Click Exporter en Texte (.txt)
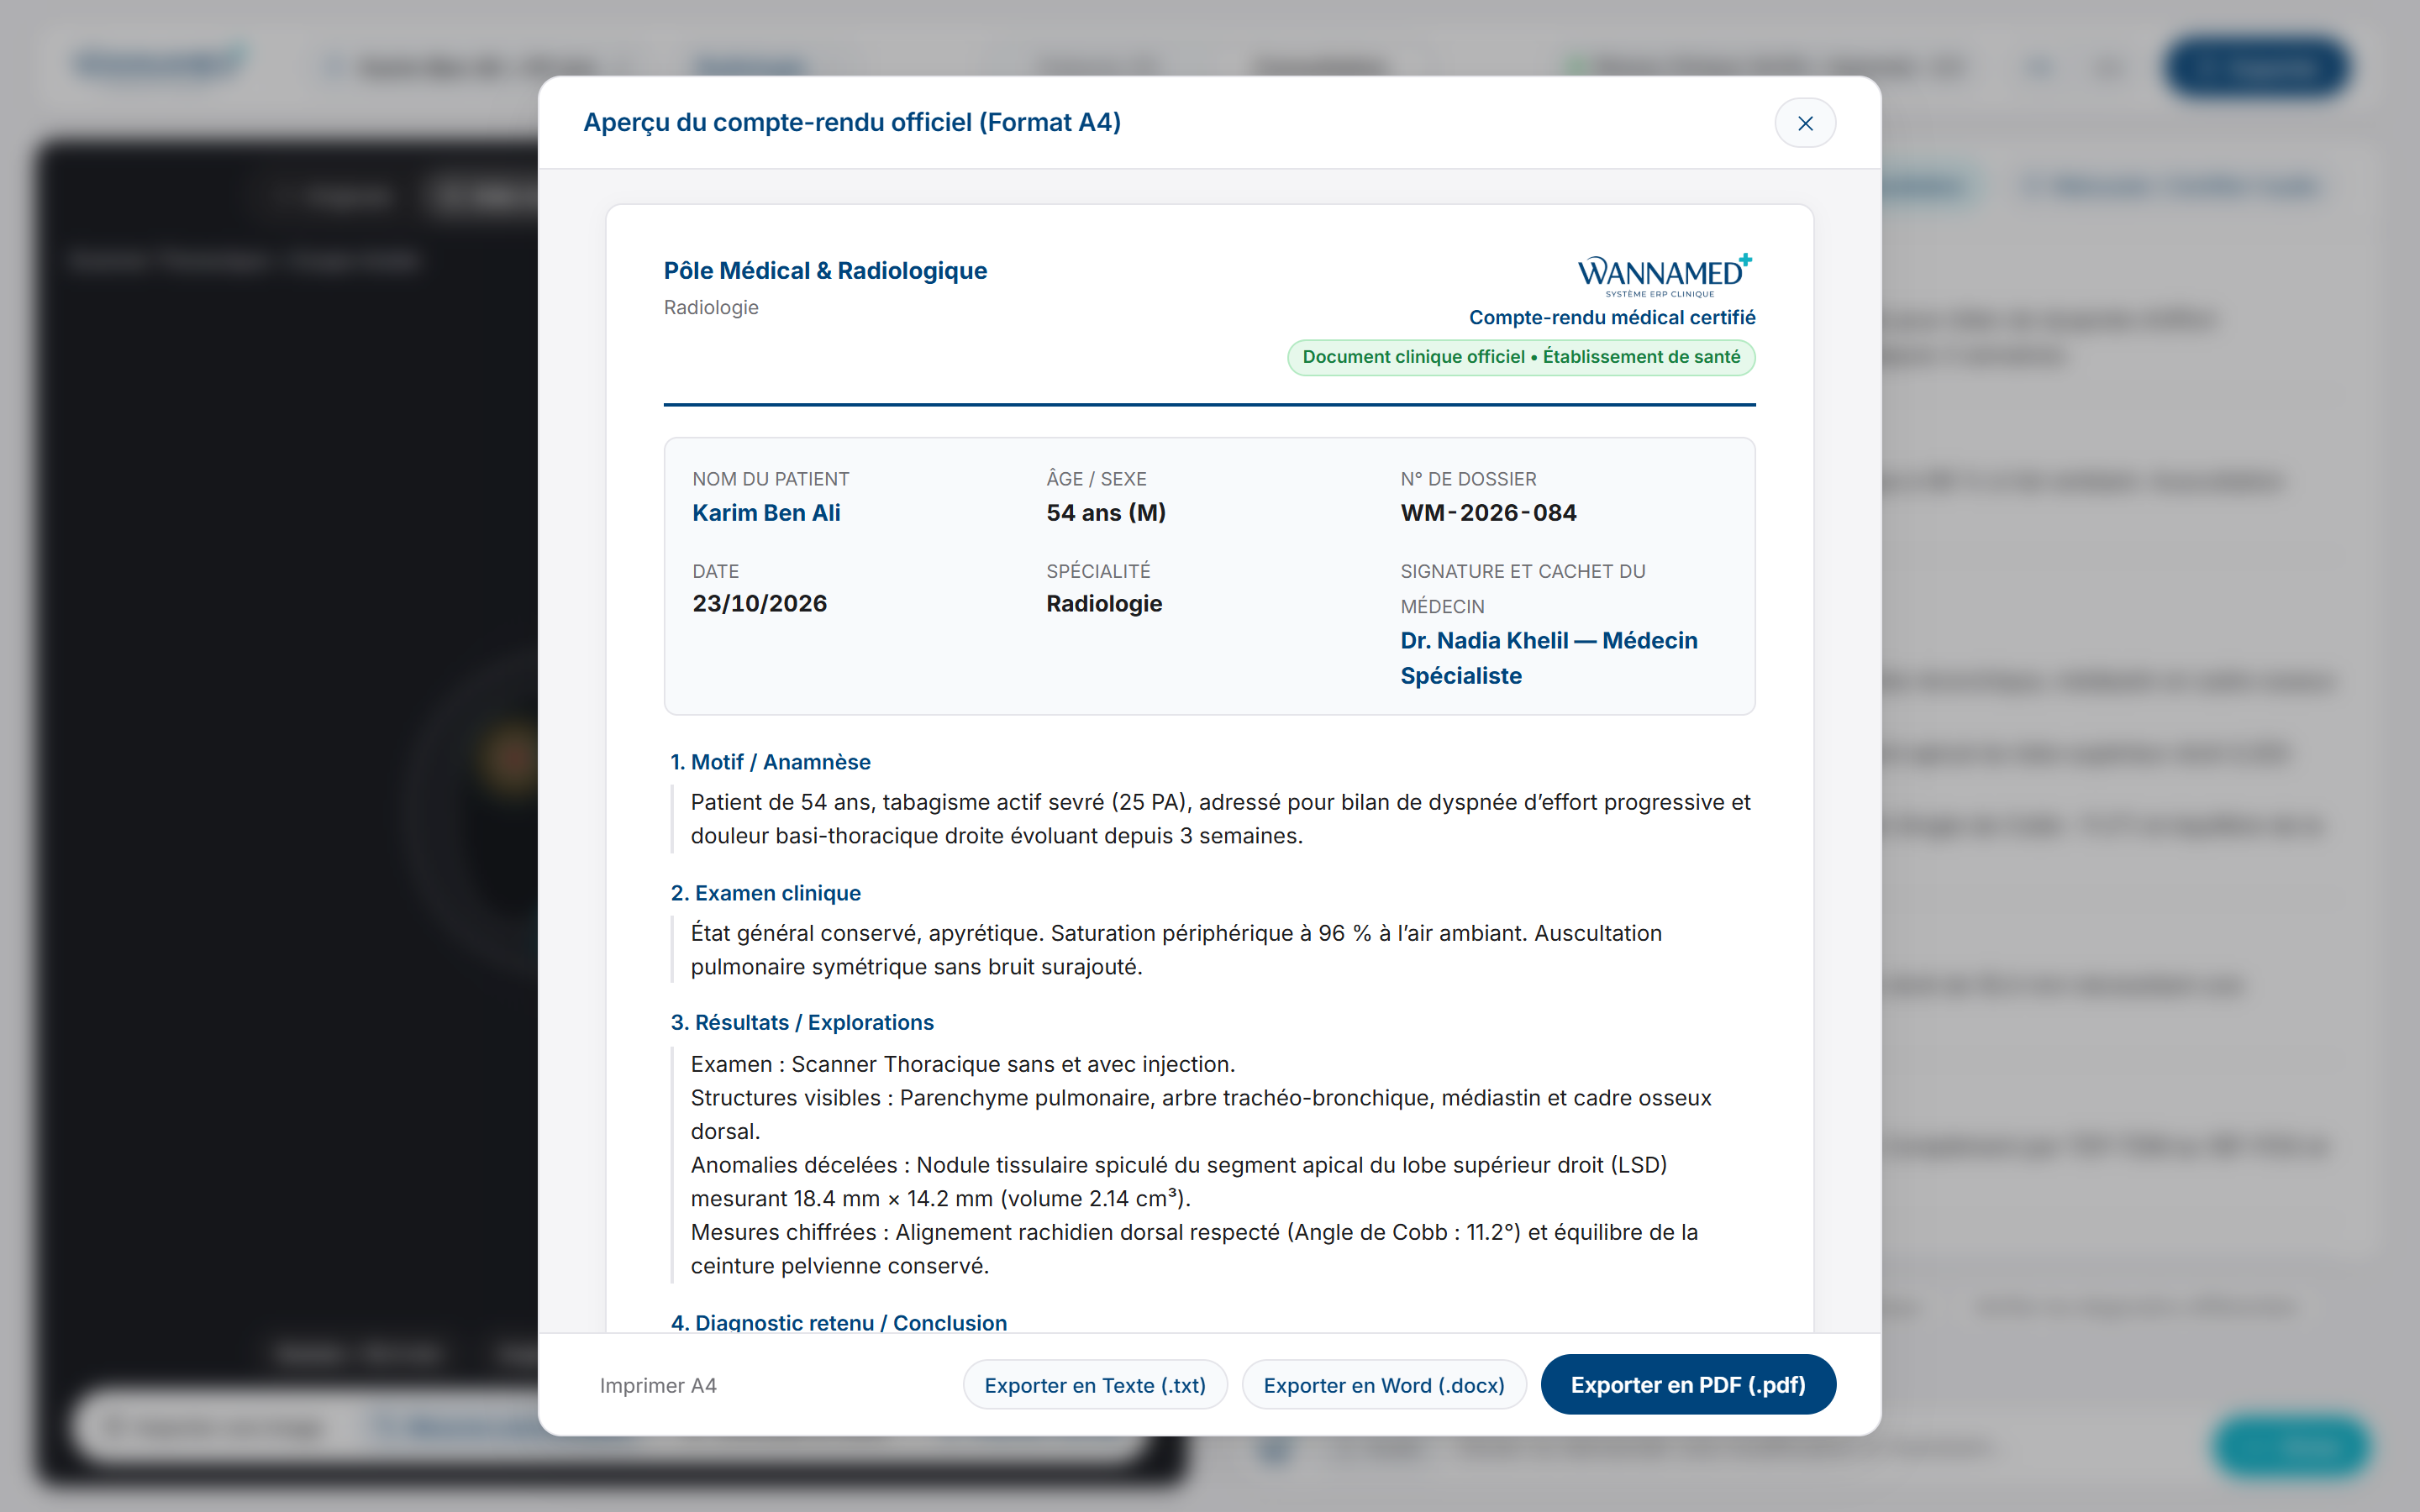Image resolution: width=2420 pixels, height=1512 pixels. pyautogui.click(x=1095, y=1385)
